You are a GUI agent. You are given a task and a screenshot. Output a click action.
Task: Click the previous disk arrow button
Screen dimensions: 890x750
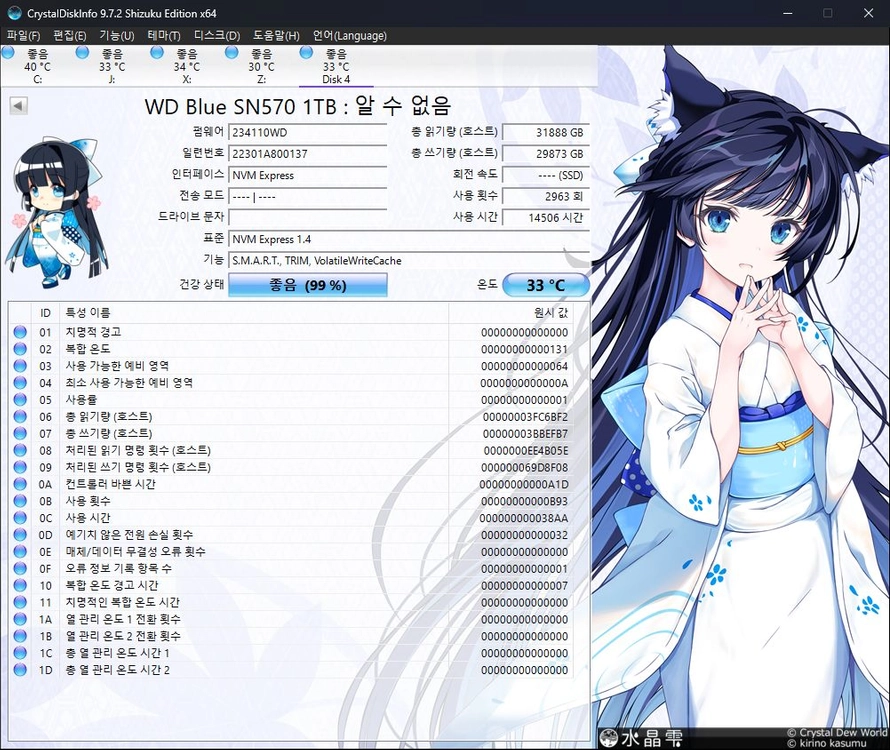(19, 106)
